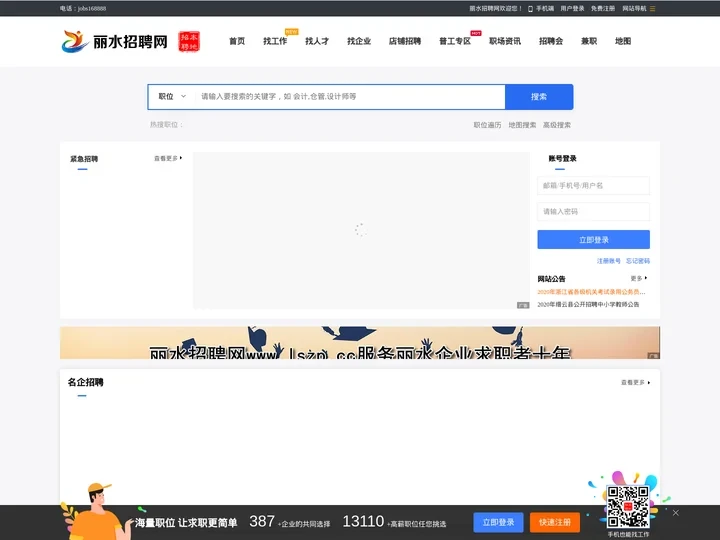View more 紧急招聘 via 查看更多

tap(168, 158)
